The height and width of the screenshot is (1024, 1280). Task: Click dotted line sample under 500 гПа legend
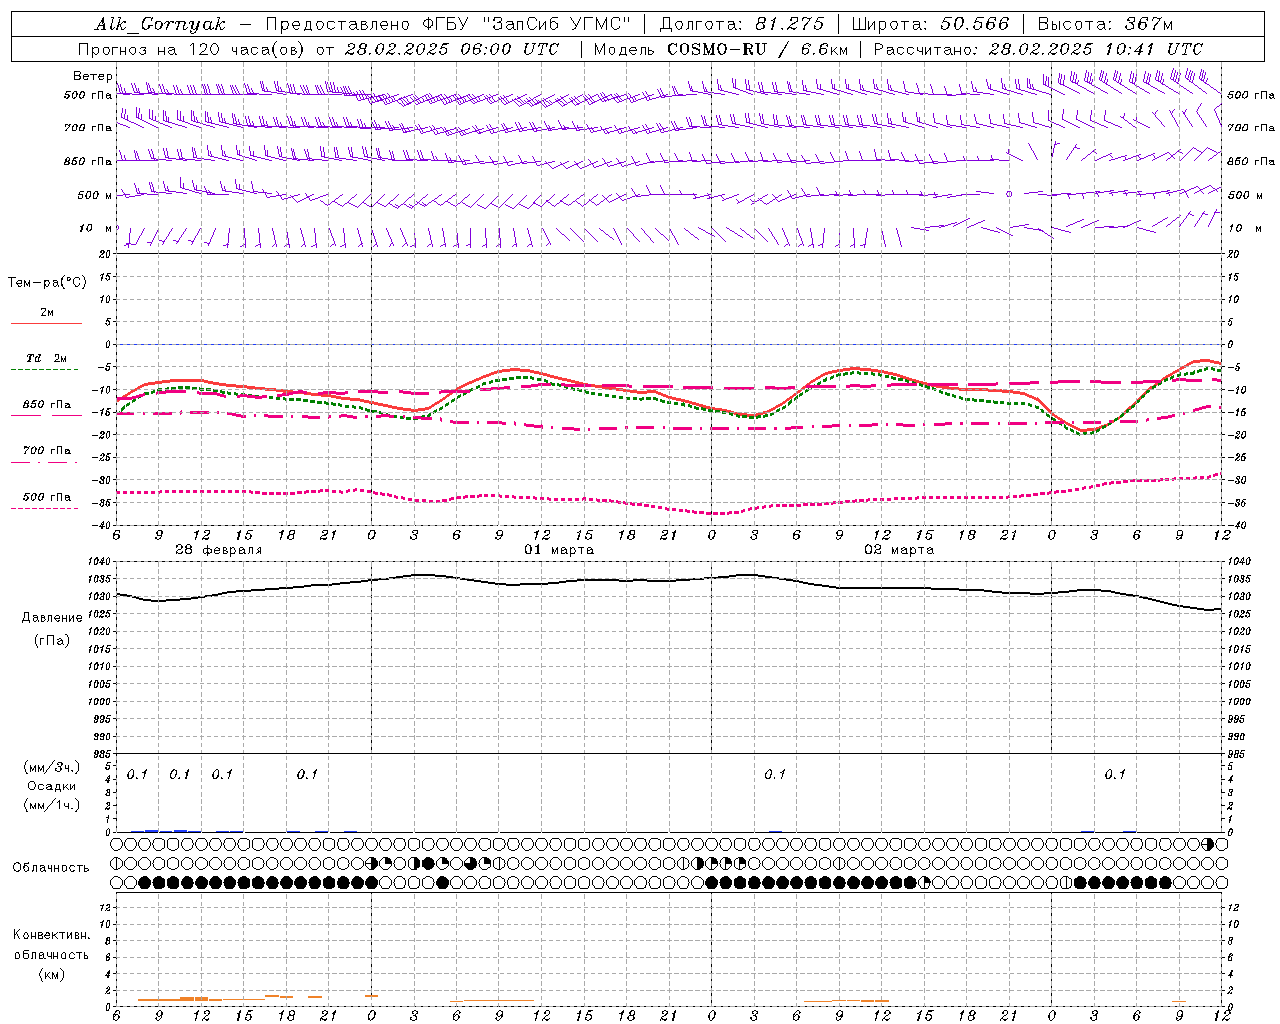point(44,509)
